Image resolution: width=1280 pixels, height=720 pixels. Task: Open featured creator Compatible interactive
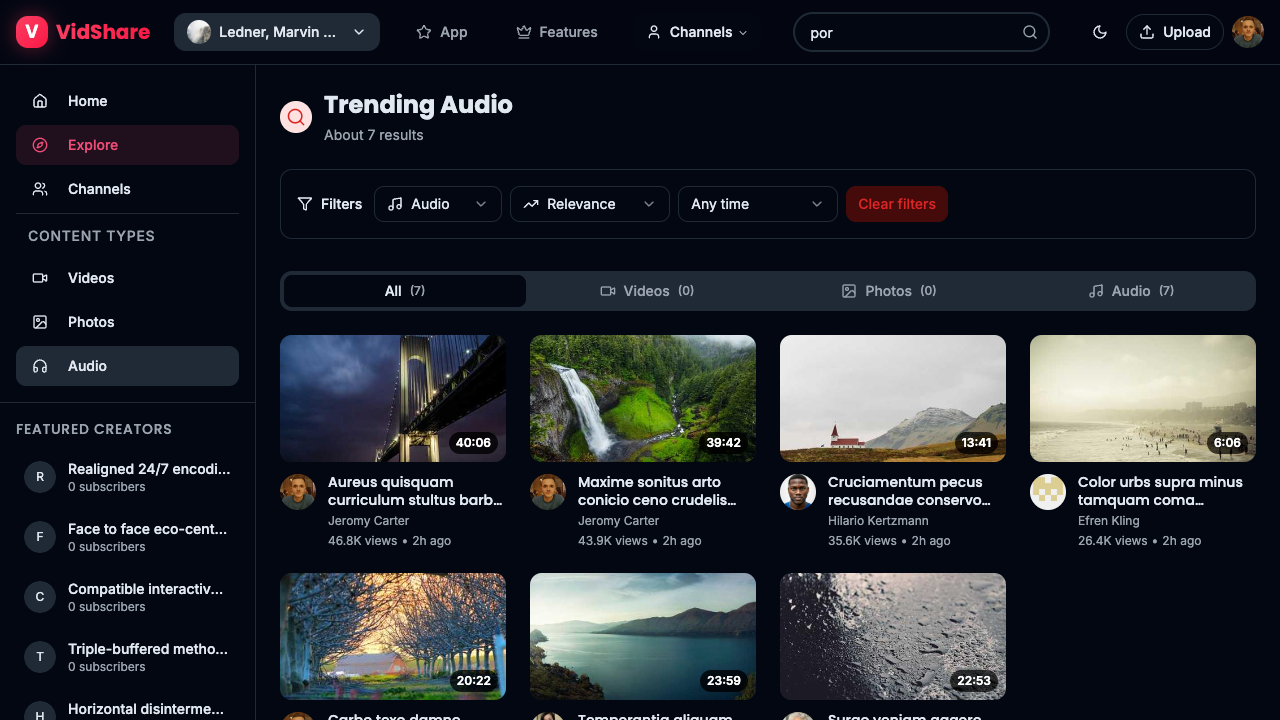click(x=127, y=597)
